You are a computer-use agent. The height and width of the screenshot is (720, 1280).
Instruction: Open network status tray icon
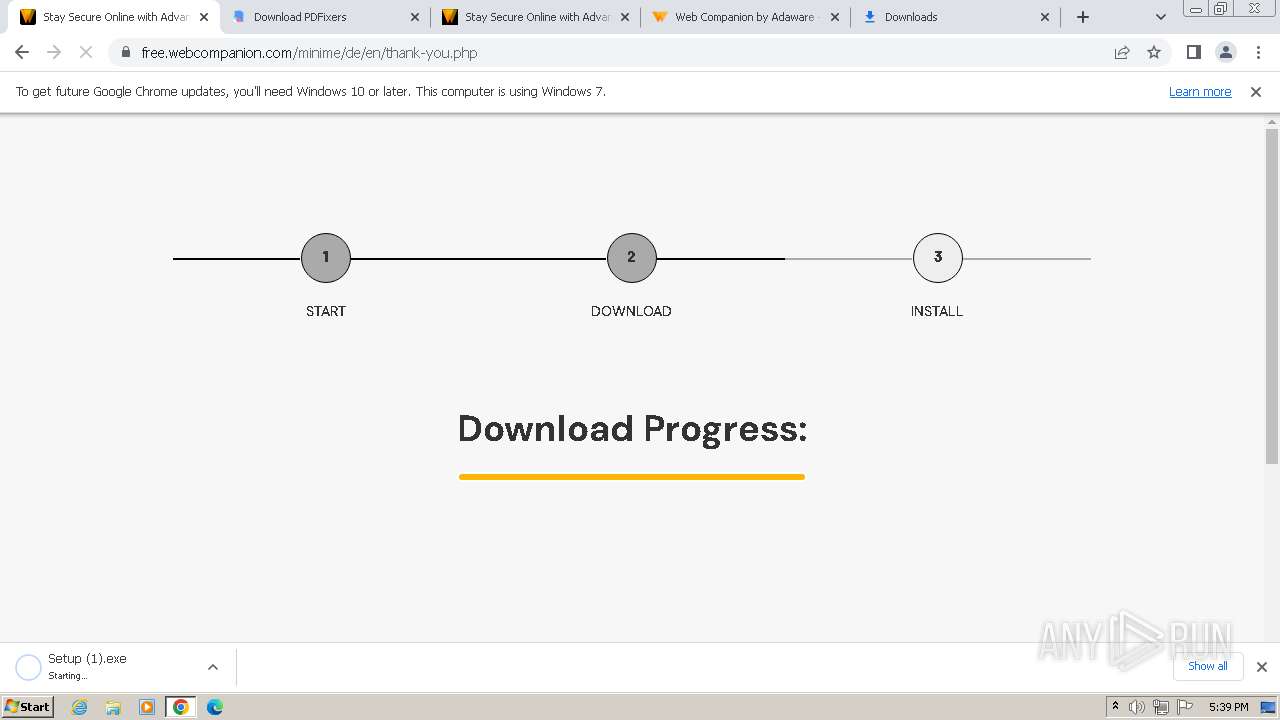(1161, 707)
